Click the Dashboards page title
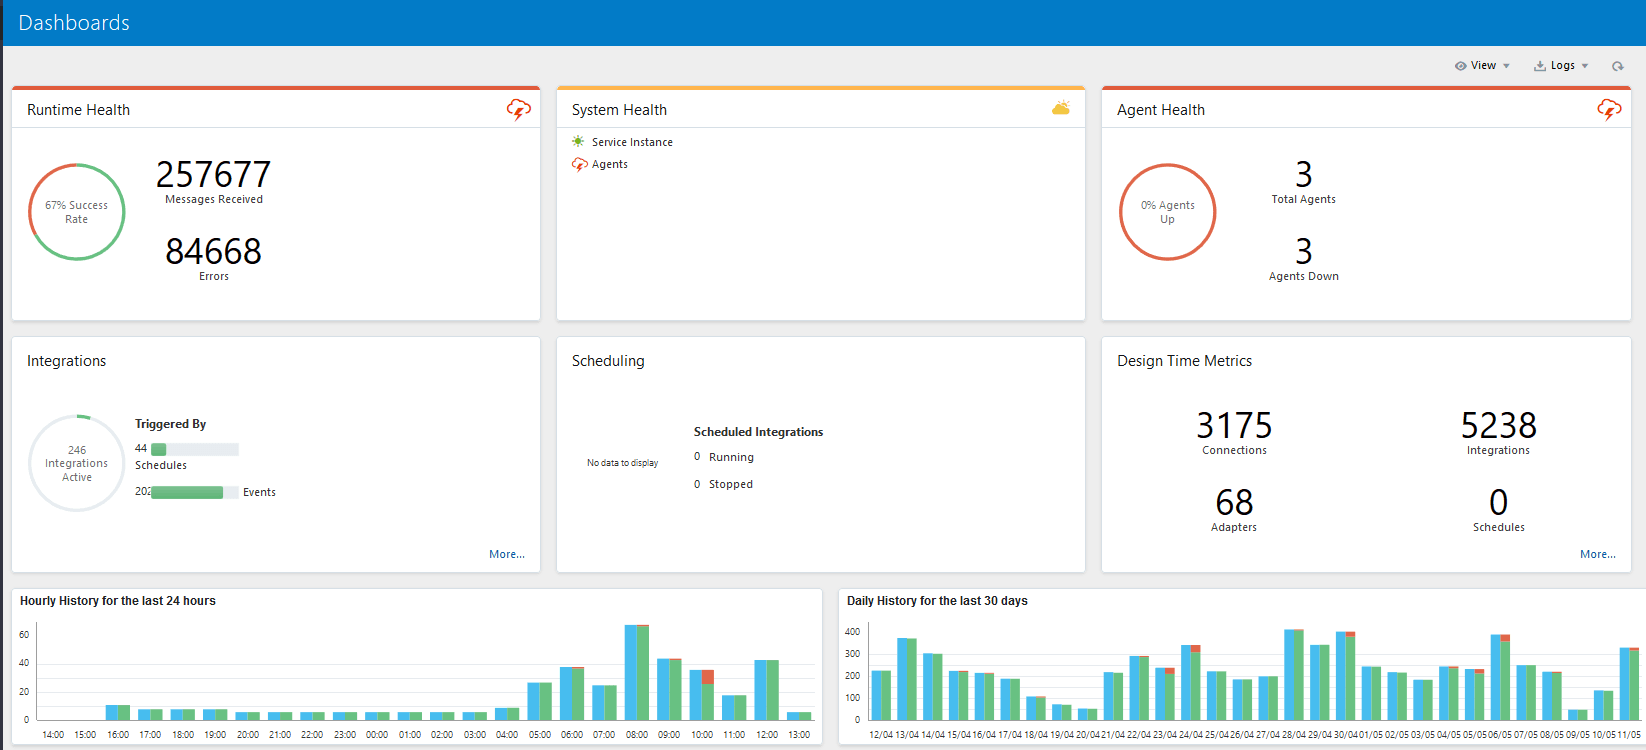Viewport: 1646px width, 750px height. pos(74,23)
